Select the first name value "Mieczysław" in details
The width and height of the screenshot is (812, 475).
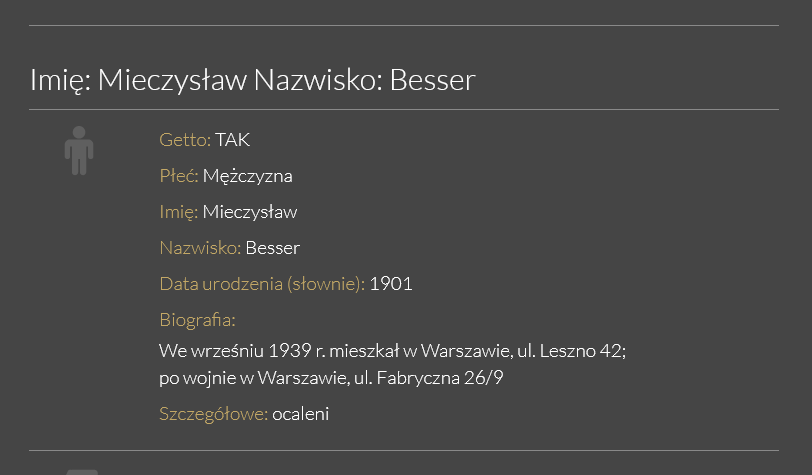click(x=250, y=212)
